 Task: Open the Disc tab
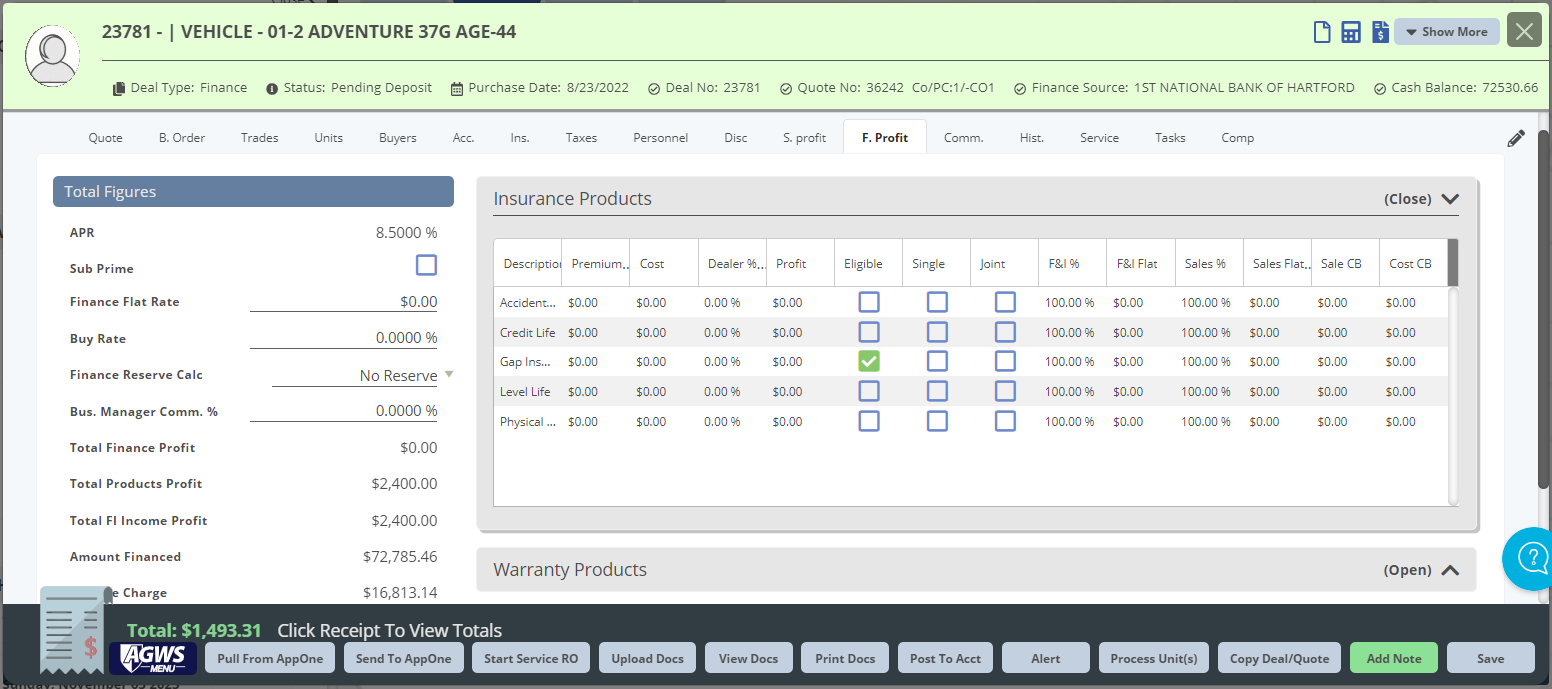coord(736,138)
